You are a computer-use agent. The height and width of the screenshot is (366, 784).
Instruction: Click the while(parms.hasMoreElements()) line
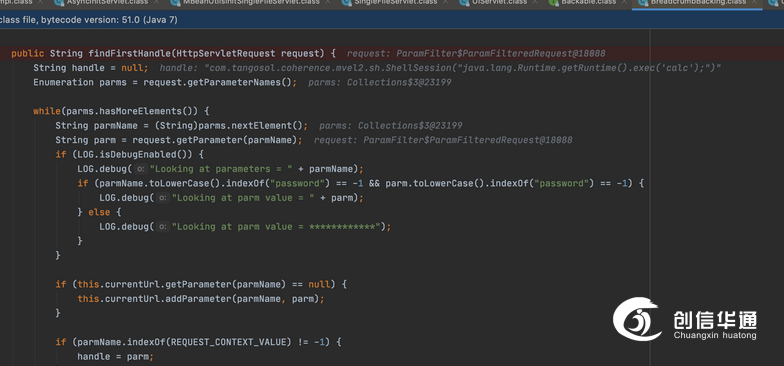pos(121,111)
